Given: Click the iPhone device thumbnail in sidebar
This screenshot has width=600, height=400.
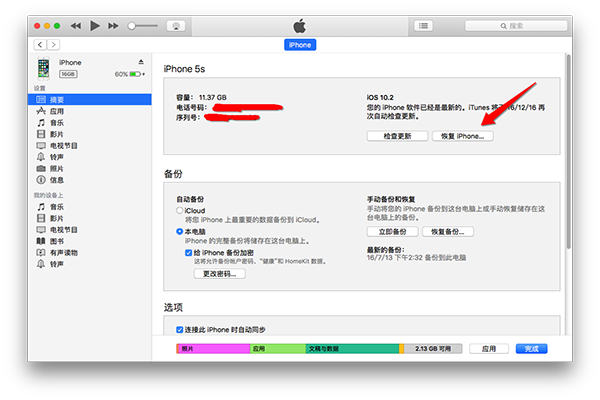Looking at the screenshot, I should point(44,68).
